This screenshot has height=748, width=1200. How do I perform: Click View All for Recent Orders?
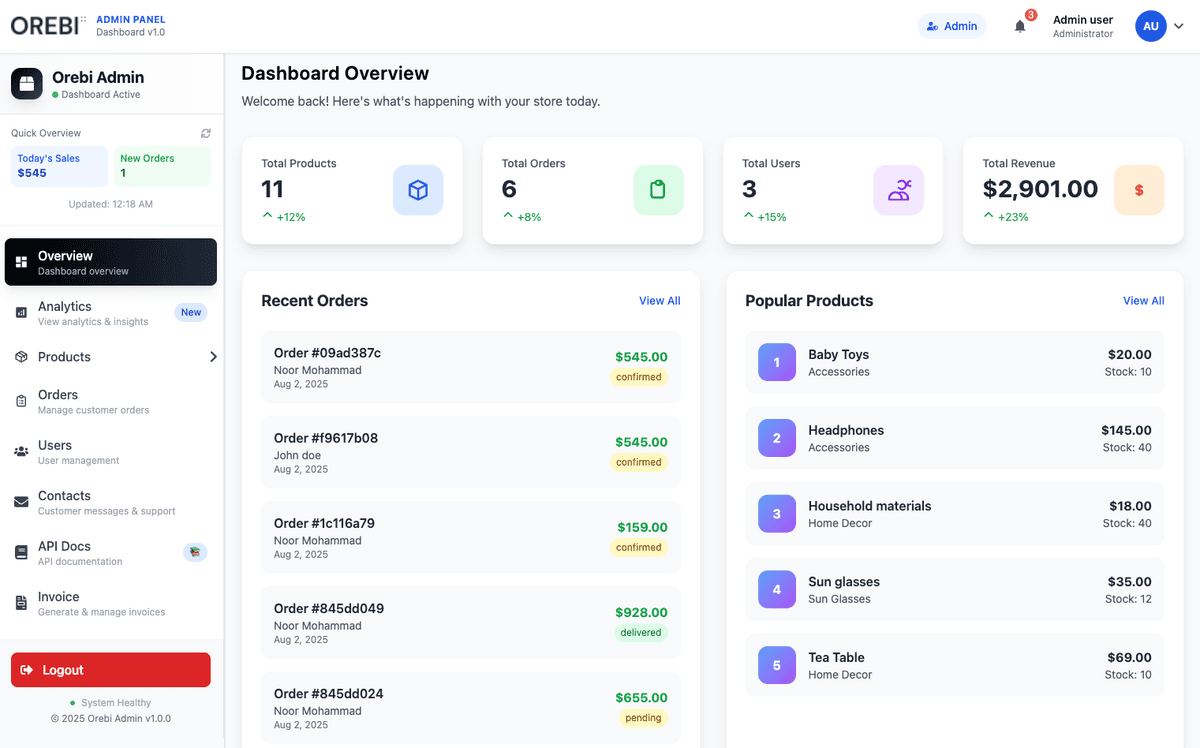(x=660, y=301)
